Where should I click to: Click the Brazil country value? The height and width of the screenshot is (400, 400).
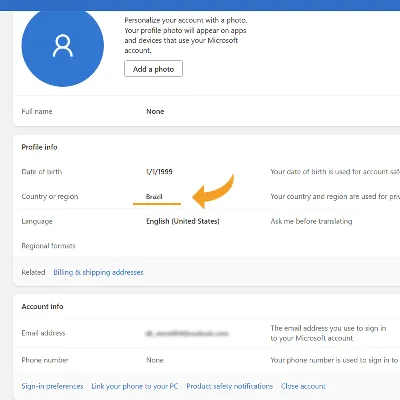click(154, 196)
